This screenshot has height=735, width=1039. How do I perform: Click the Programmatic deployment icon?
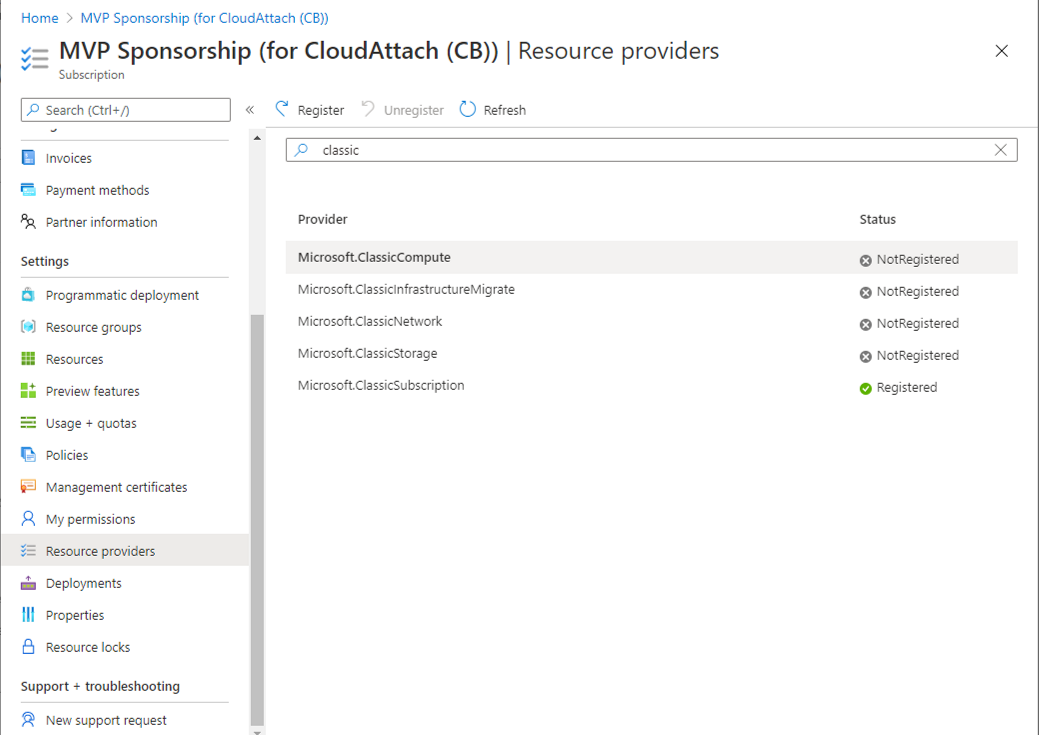point(28,294)
